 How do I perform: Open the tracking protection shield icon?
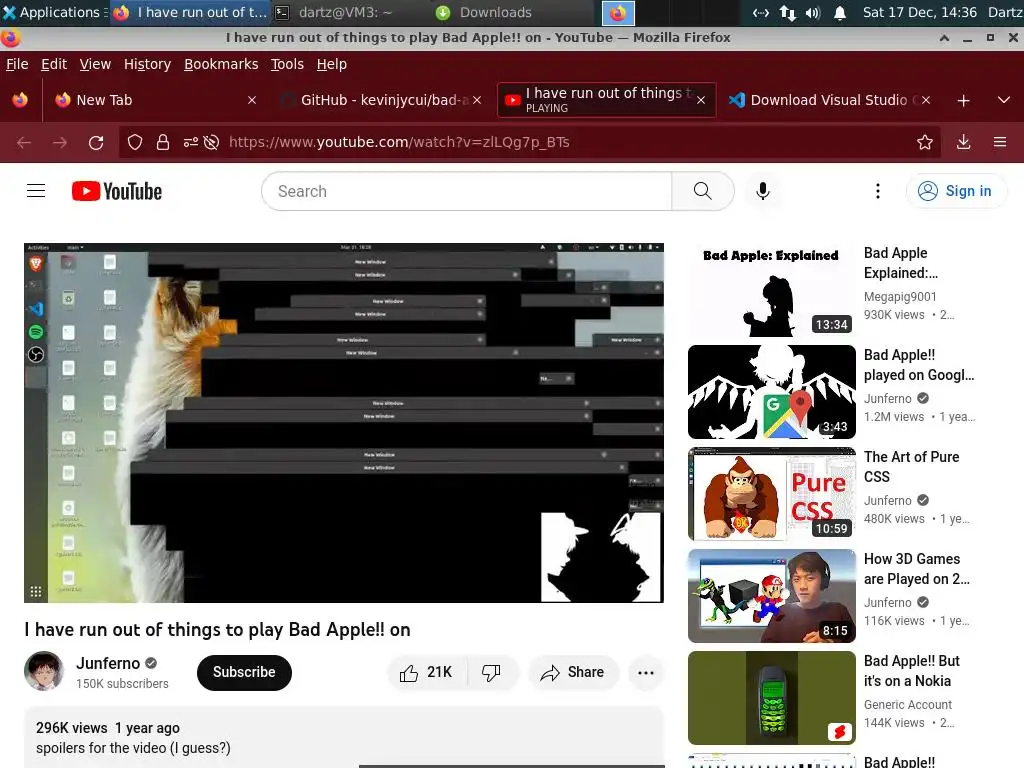pos(135,142)
